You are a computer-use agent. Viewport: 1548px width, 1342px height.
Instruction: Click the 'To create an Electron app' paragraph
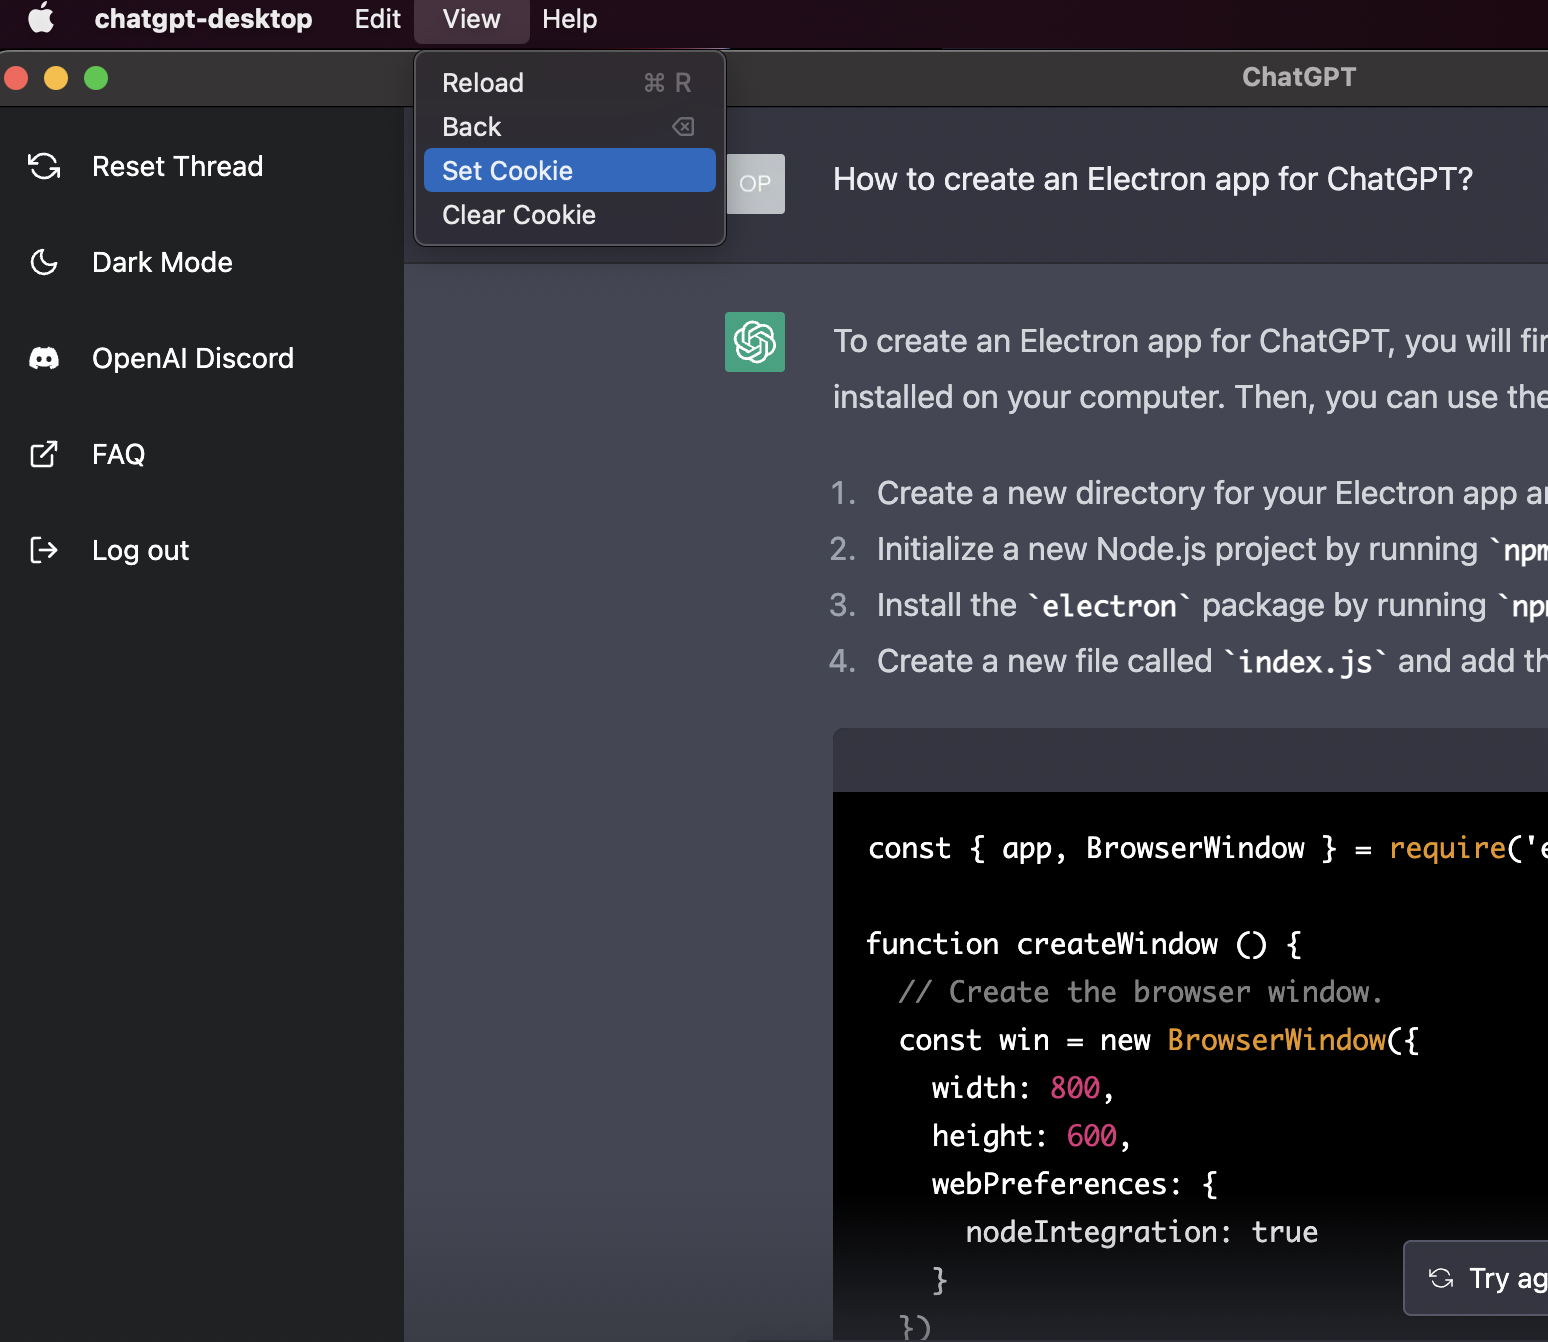(1190, 369)
